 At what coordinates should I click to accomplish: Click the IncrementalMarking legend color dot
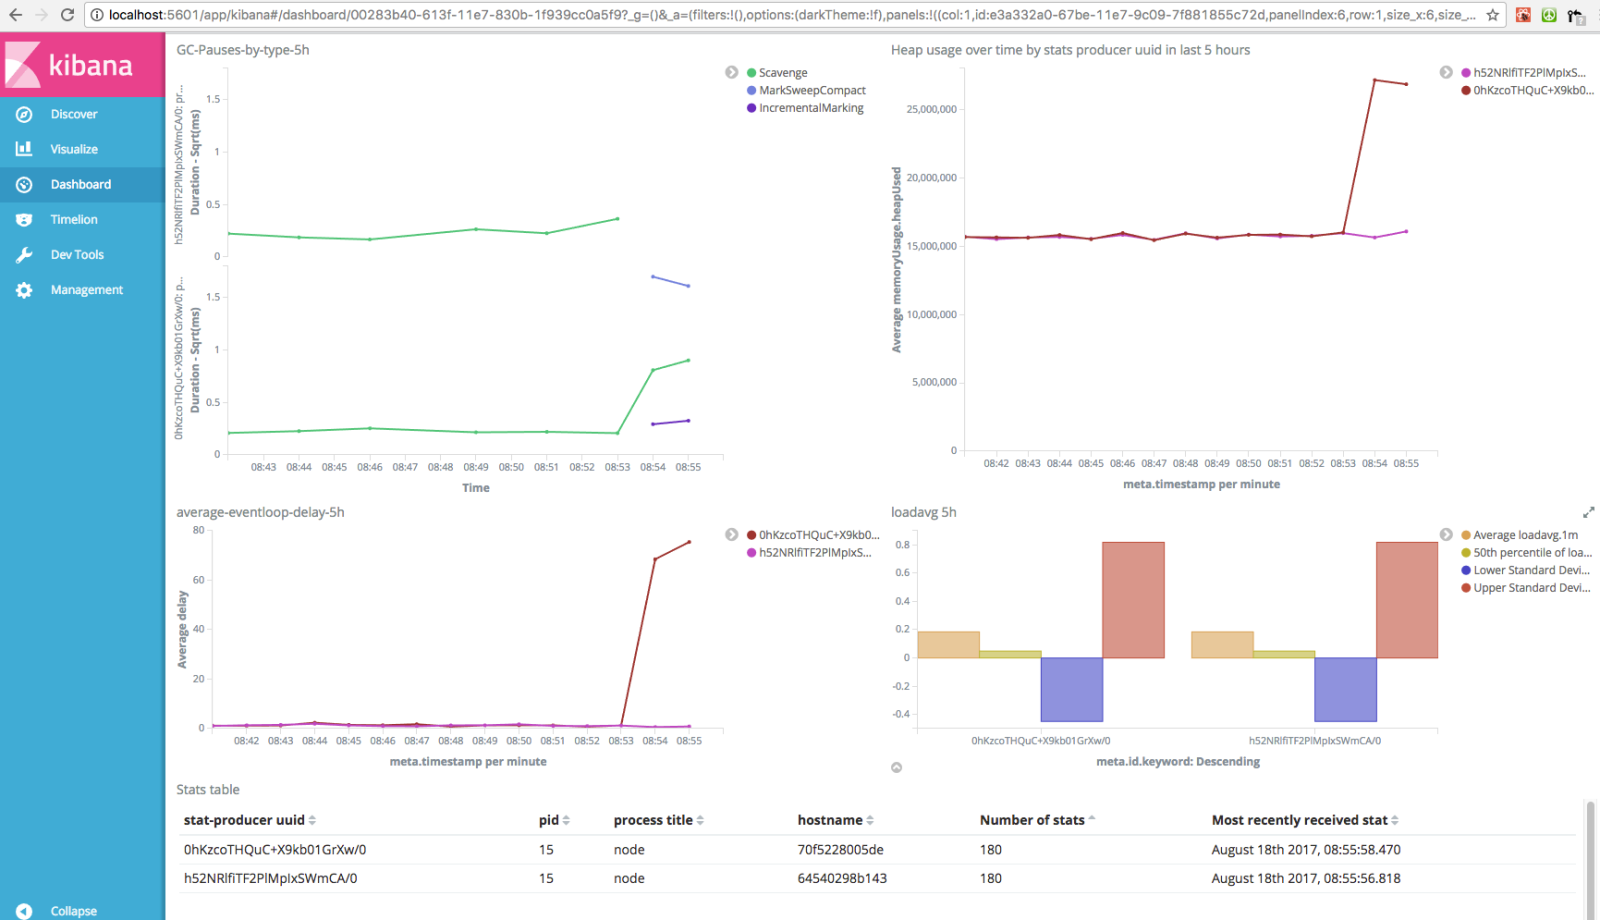(x=751, y=108)
